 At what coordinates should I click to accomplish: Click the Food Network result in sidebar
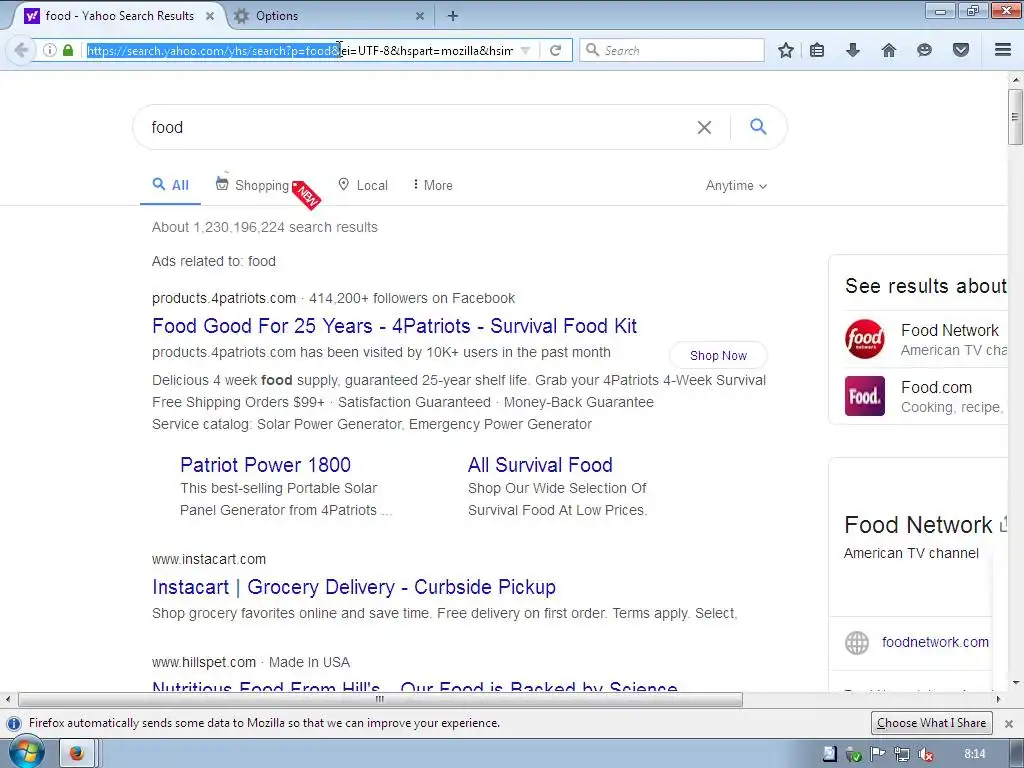tap(950, 330)
